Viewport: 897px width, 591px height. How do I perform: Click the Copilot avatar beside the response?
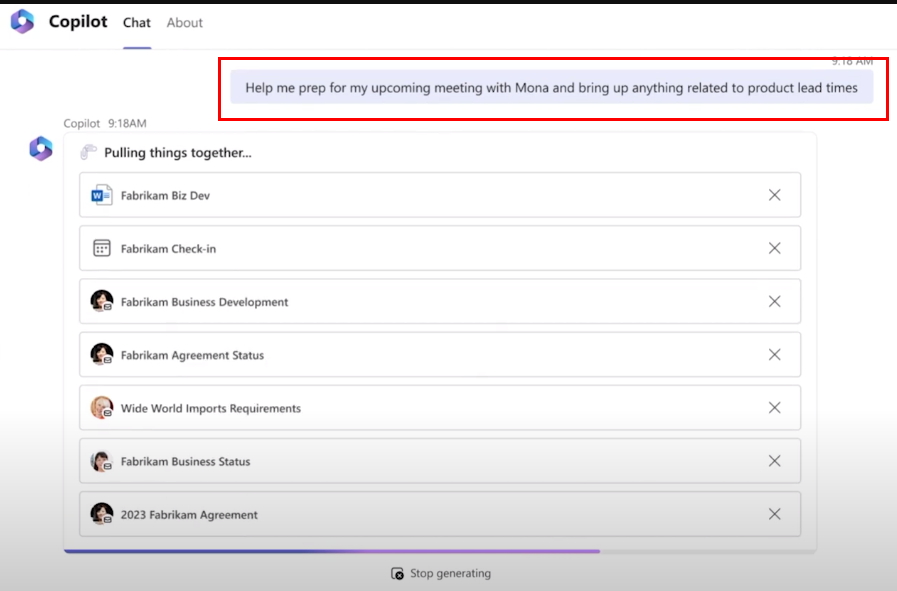[41, 149]
